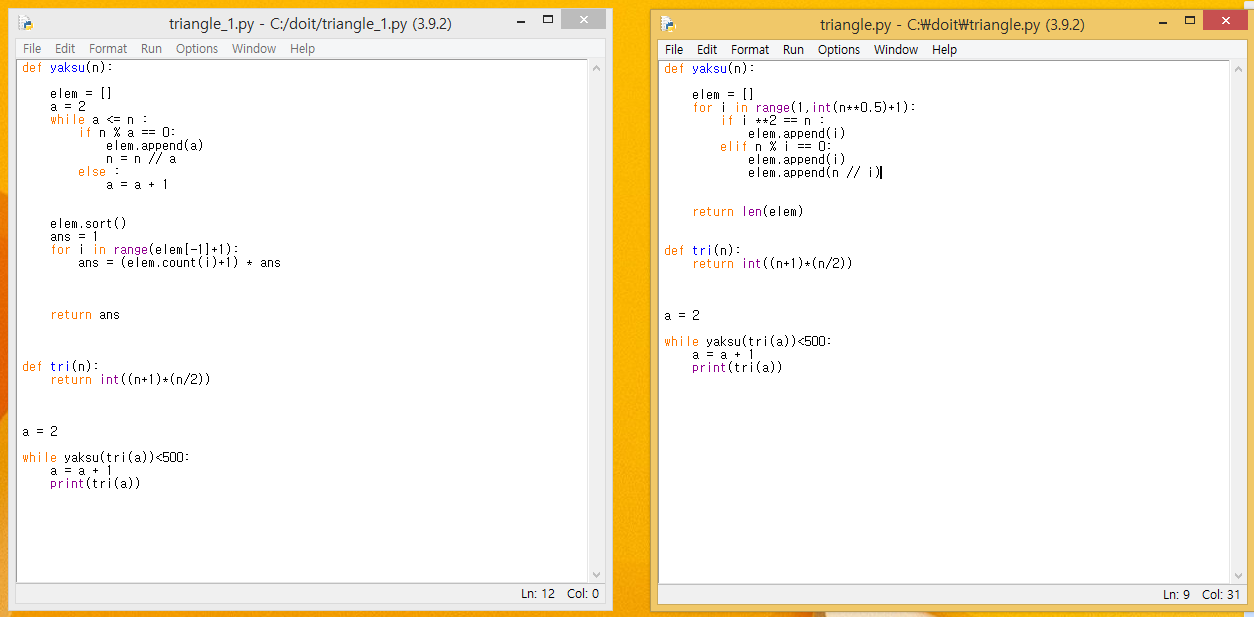
Task: Close the triangle_1.py window
Action: click(x=588, y=21)
